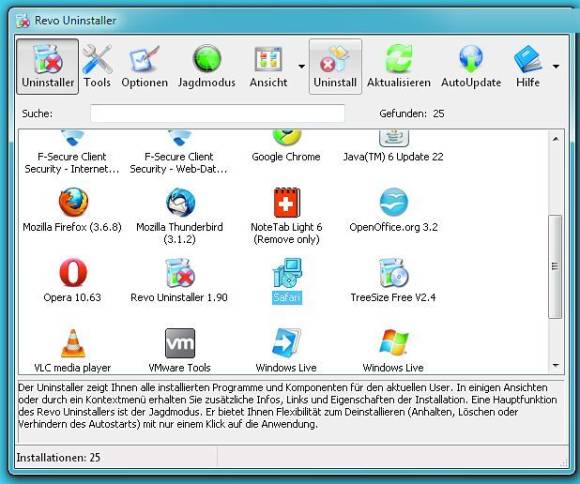Select the Uninstaller toolbar button
Viewport: 580px width, 484px height.
click(x=48, y=67)
